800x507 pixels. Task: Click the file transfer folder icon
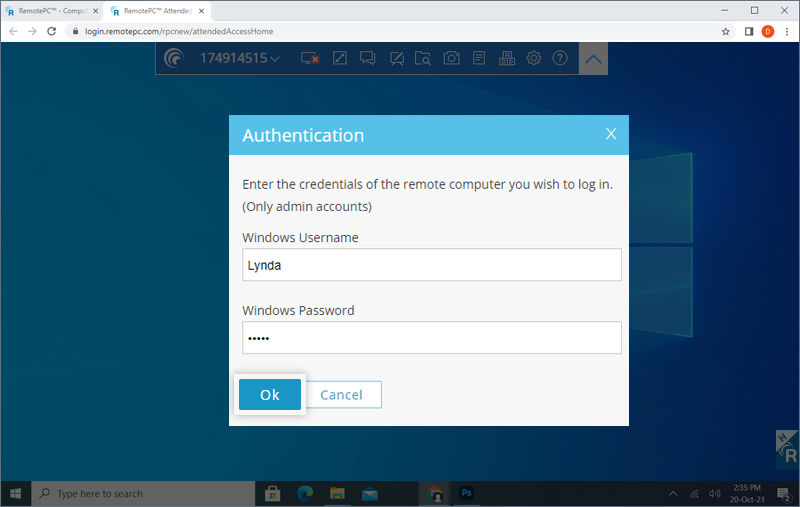(x=424, y=58)
